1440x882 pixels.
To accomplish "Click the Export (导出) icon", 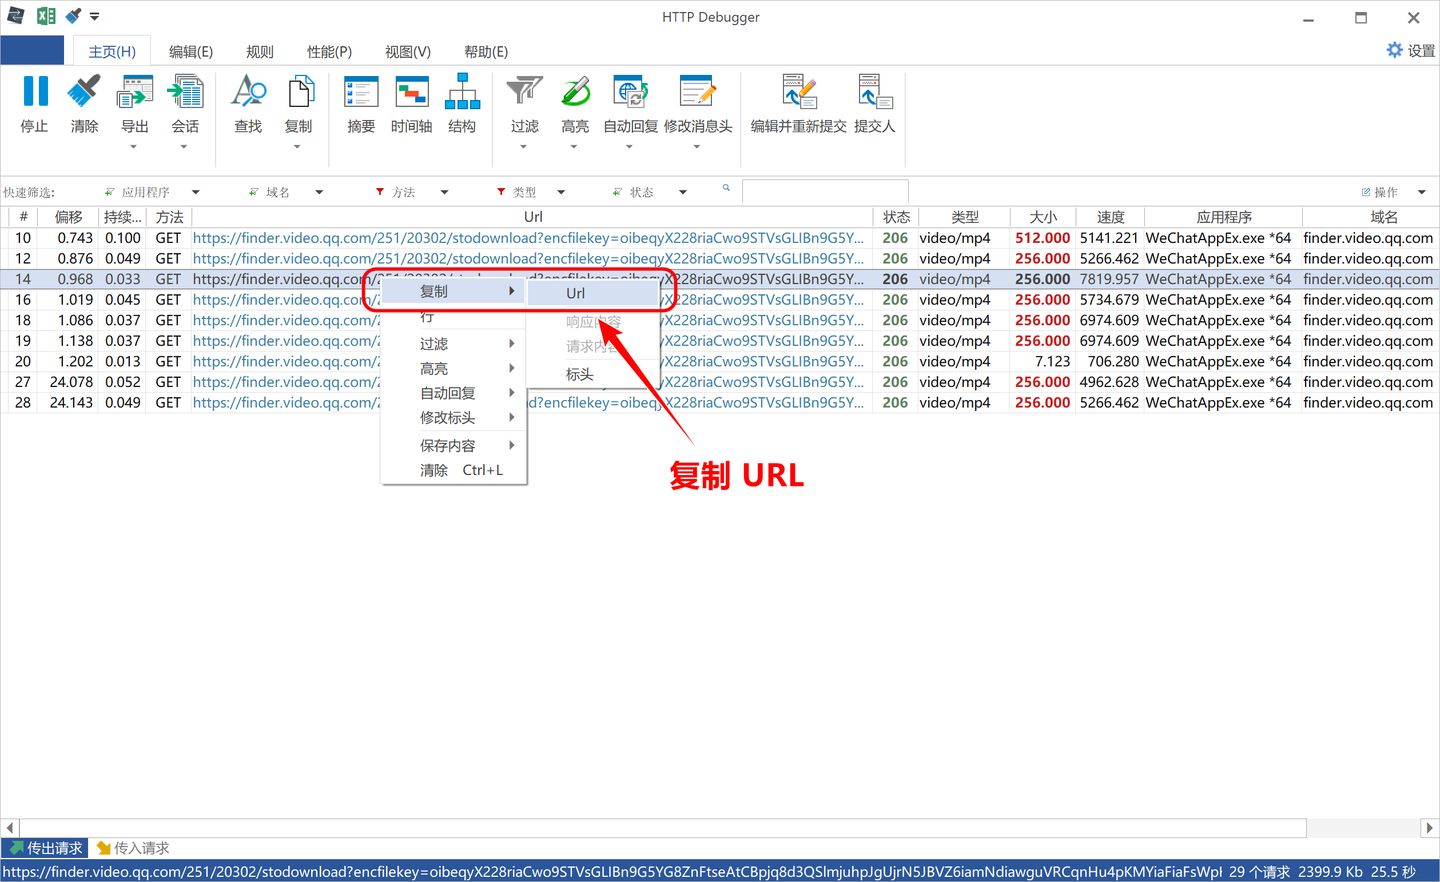I will point(134,92).
